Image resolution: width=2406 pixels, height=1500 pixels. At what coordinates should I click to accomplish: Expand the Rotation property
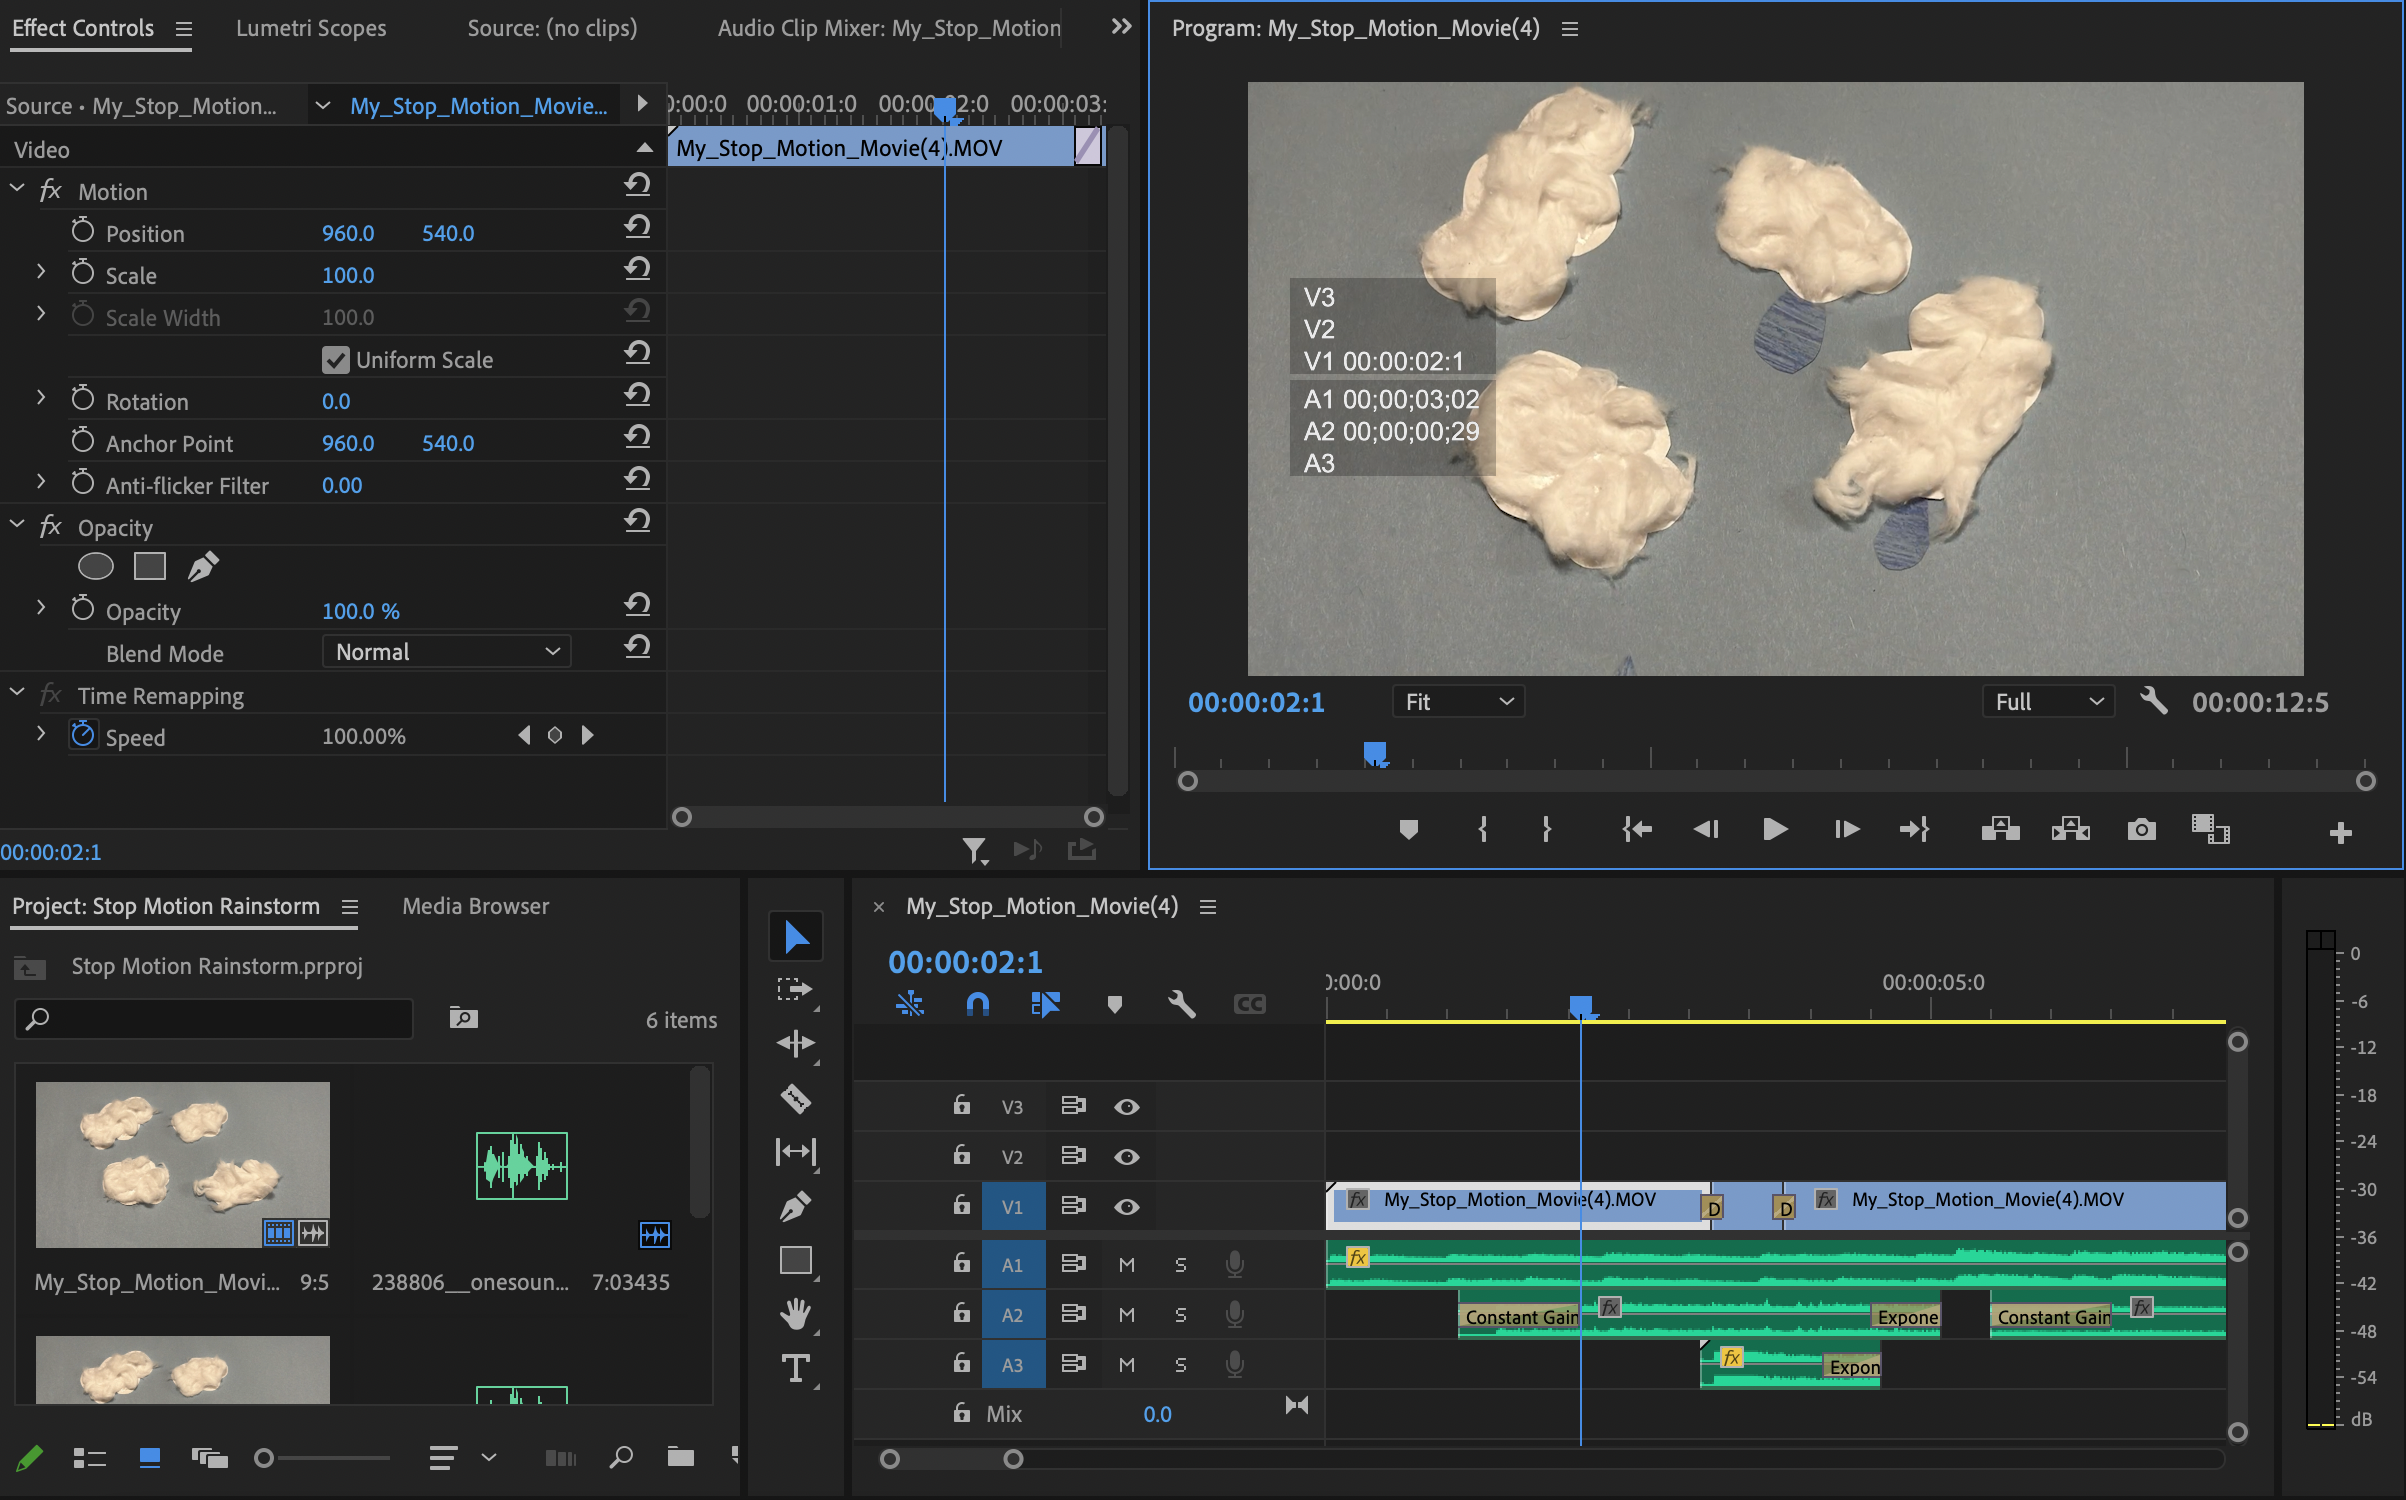coord(41,398)
